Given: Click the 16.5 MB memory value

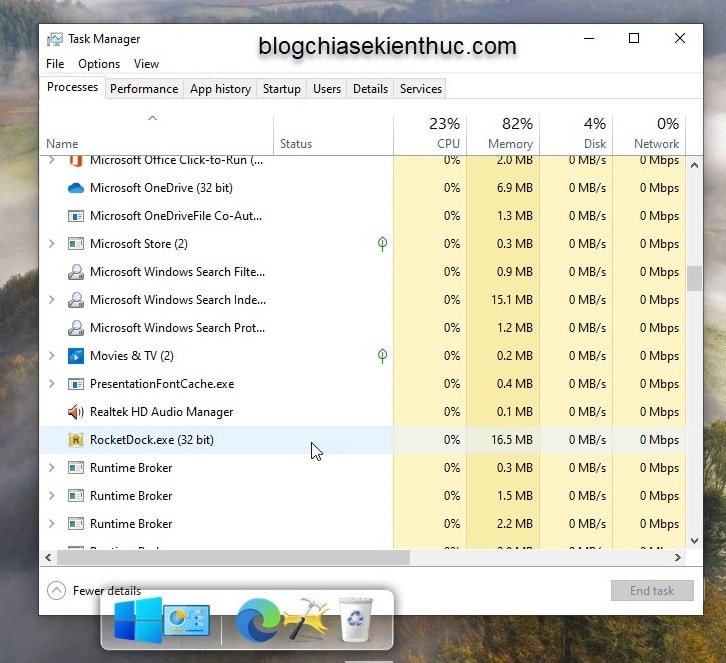Looking at the screenshot, I should (x=512, y=440).
